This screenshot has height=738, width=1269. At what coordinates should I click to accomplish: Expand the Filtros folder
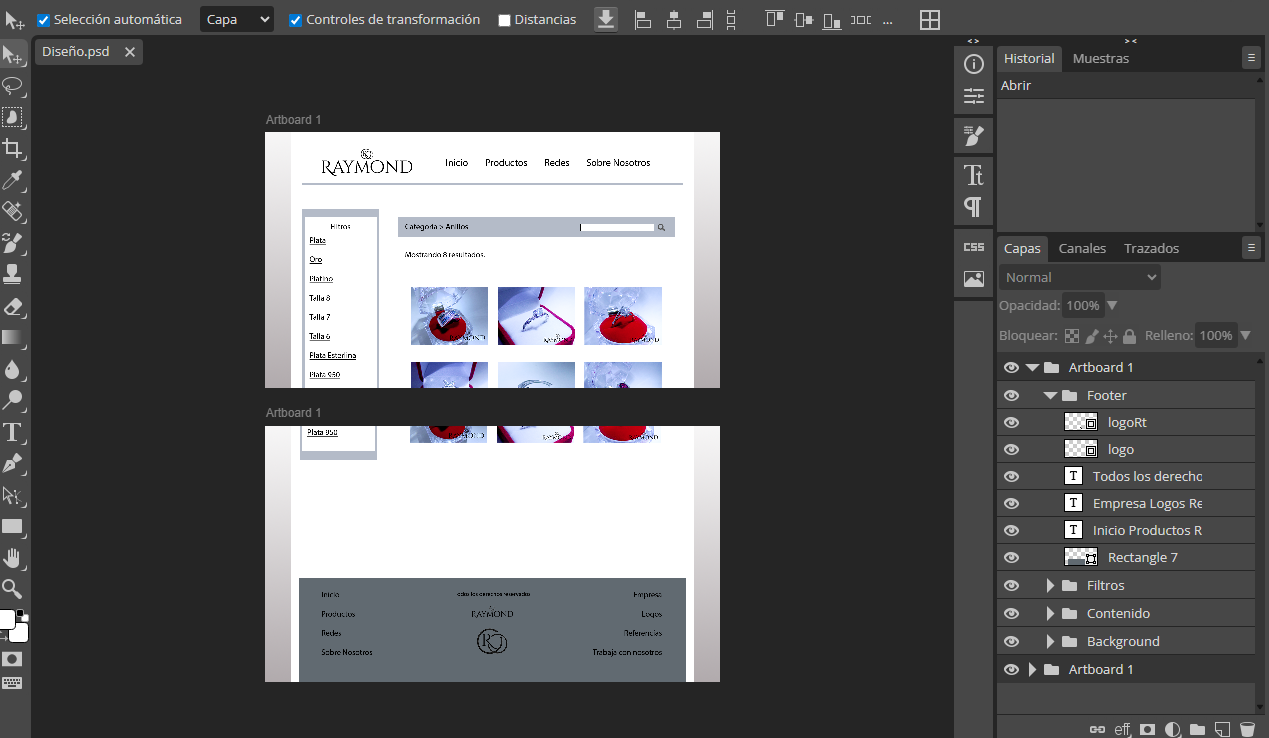[1050, 586]
